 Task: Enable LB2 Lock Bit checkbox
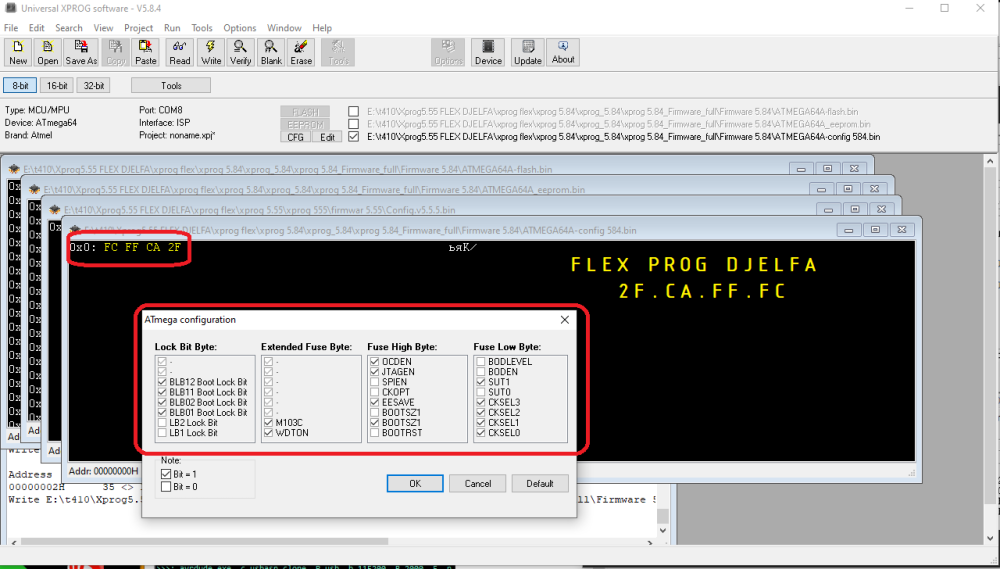coord(162,423)
